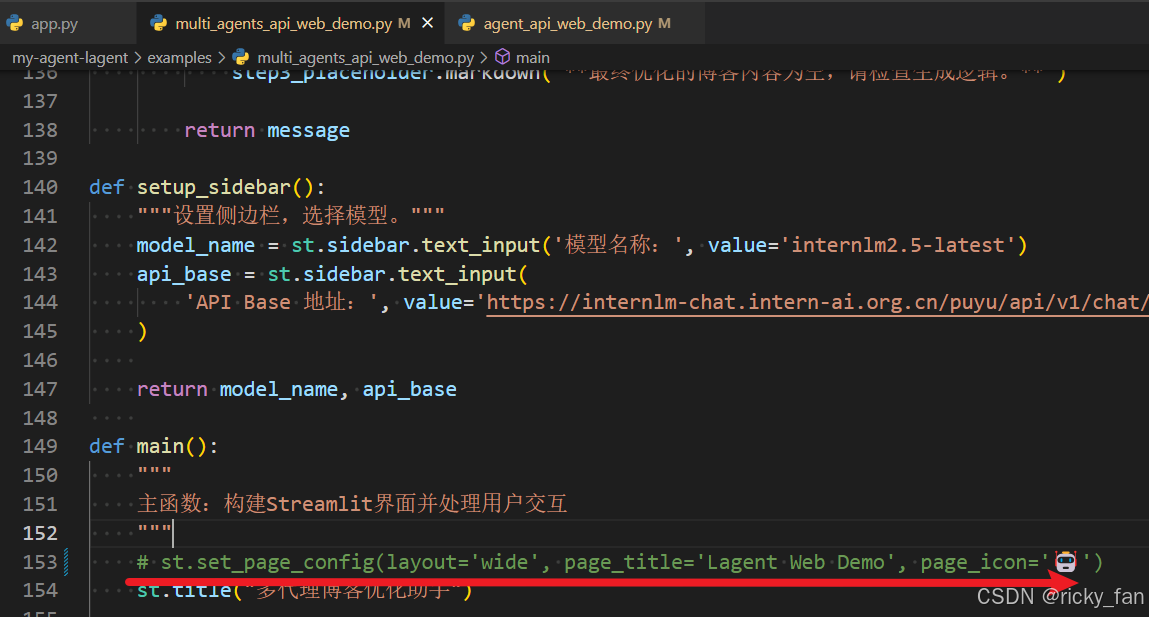This screenshot has width=1149, height=617.
Task: Close the multi_agents_api_web_demo.py tab
Action: tap(428, 23)
